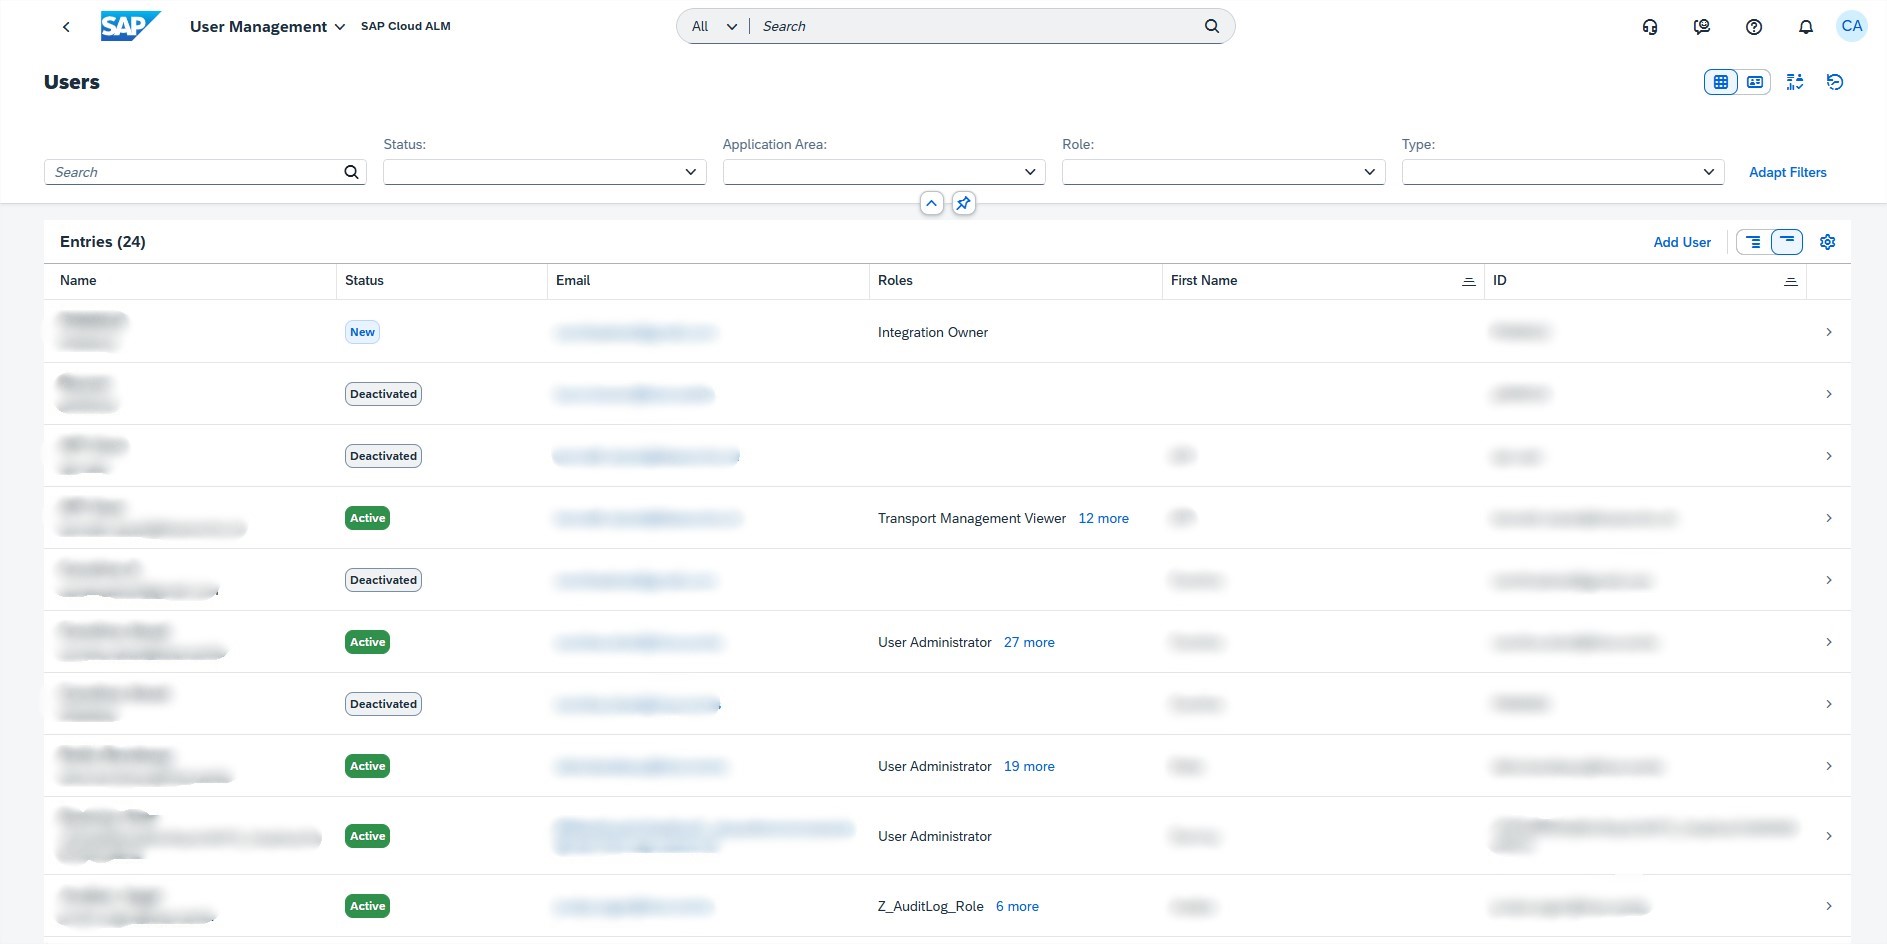Switch to table grid view
Viewport: 1887px width, 944px height.
(x=1721, y=82)
